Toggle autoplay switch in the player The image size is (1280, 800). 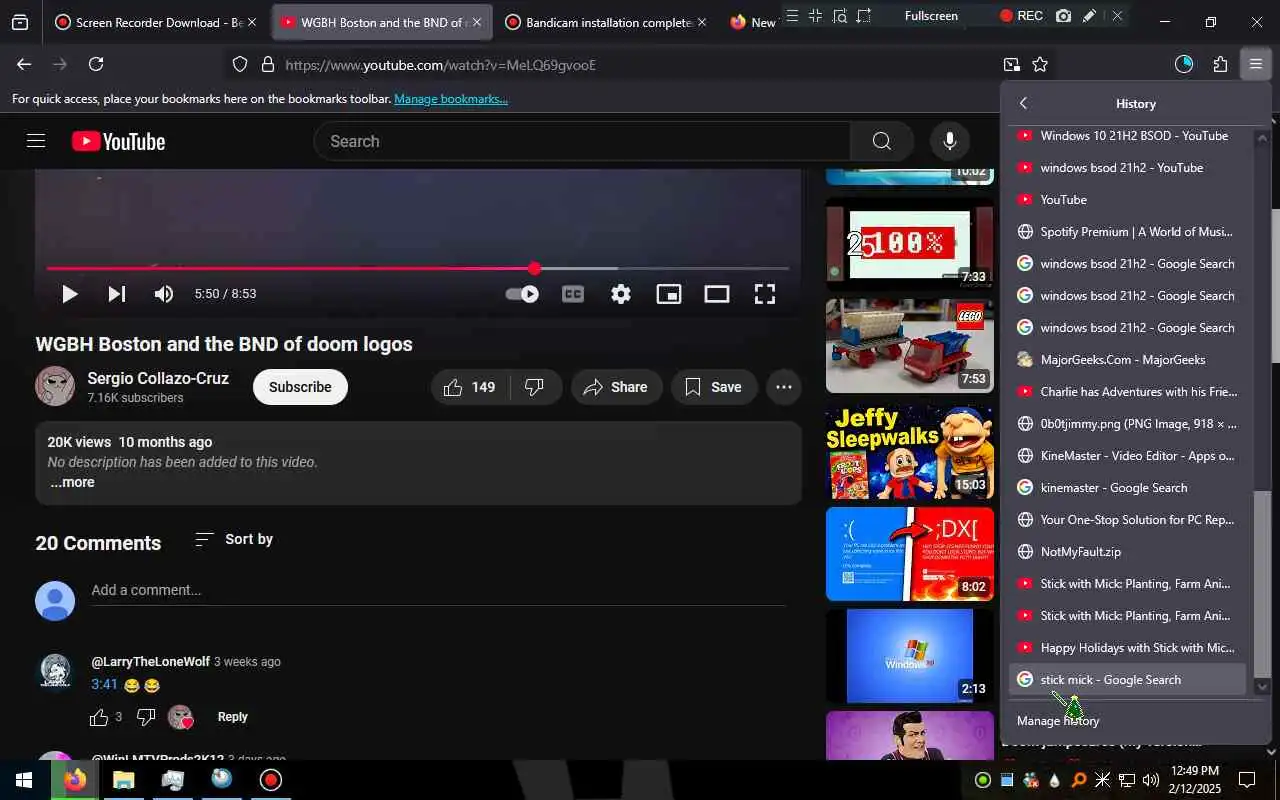(x=522, y=294)
